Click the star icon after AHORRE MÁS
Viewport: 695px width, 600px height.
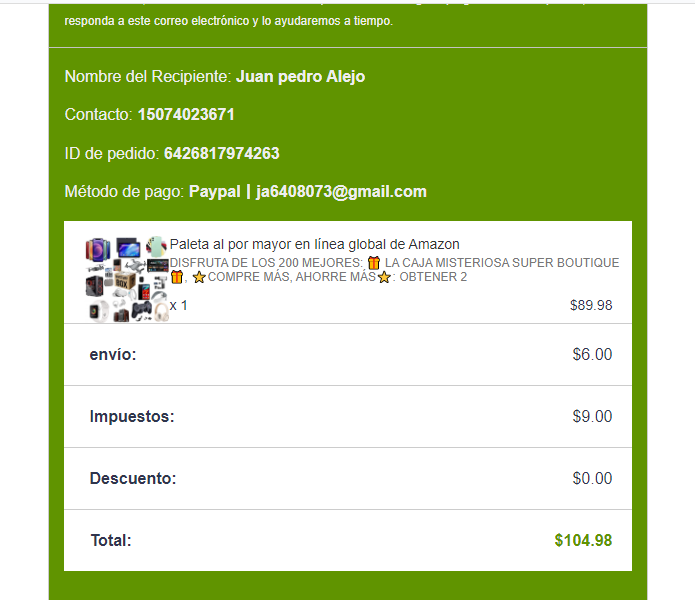pyautogui.click(x=384, y=277)
